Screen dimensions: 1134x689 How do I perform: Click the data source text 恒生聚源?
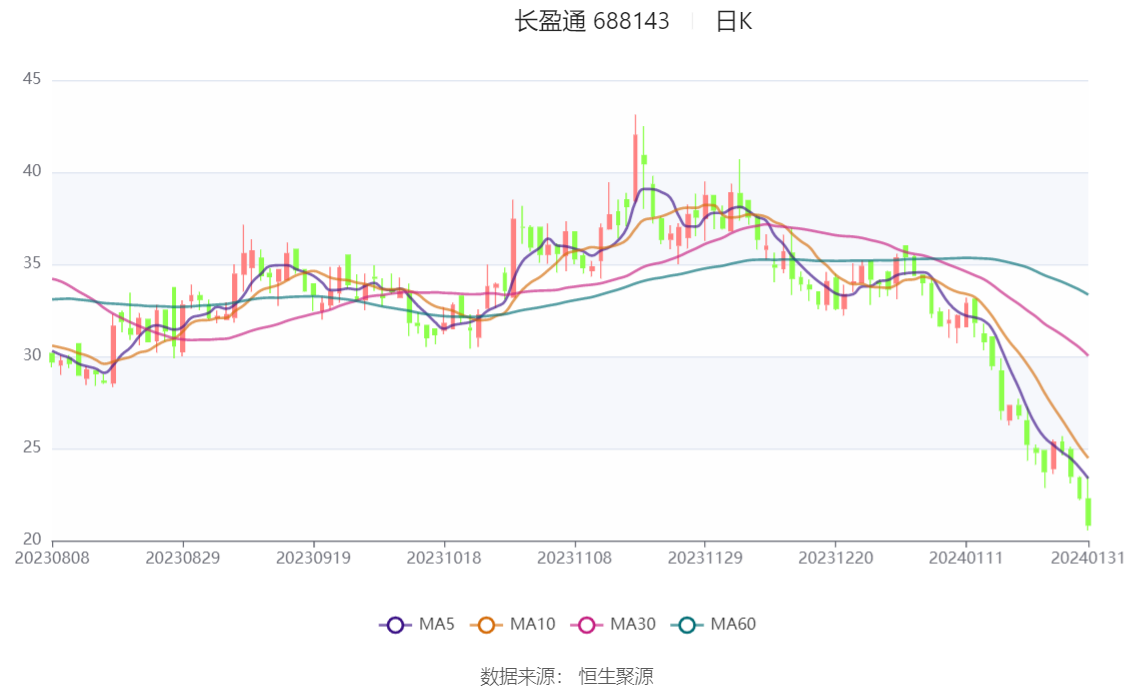[615, 677]
